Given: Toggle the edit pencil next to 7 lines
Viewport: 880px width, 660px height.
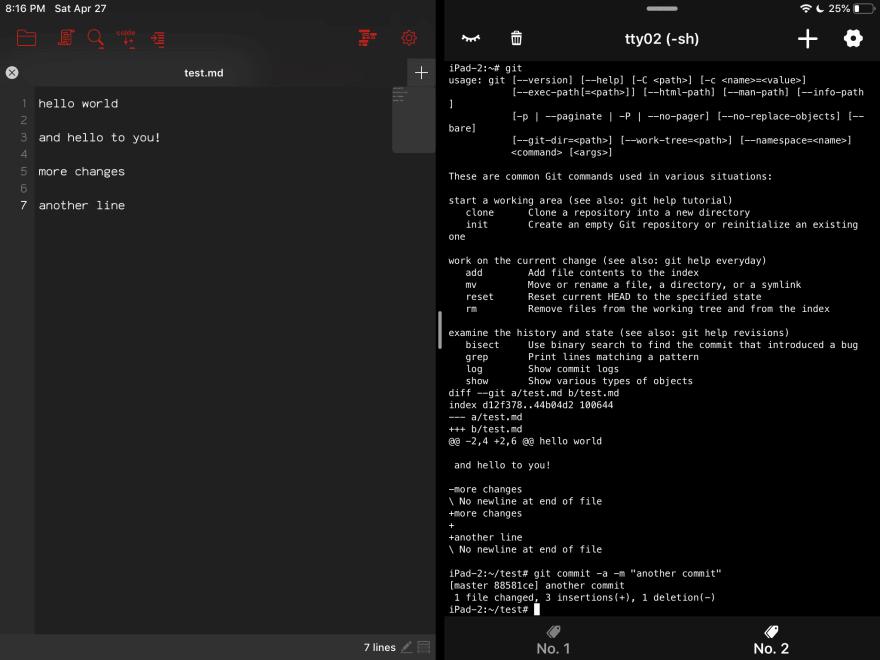Looking at the screenshot, I should coord(406,646).
